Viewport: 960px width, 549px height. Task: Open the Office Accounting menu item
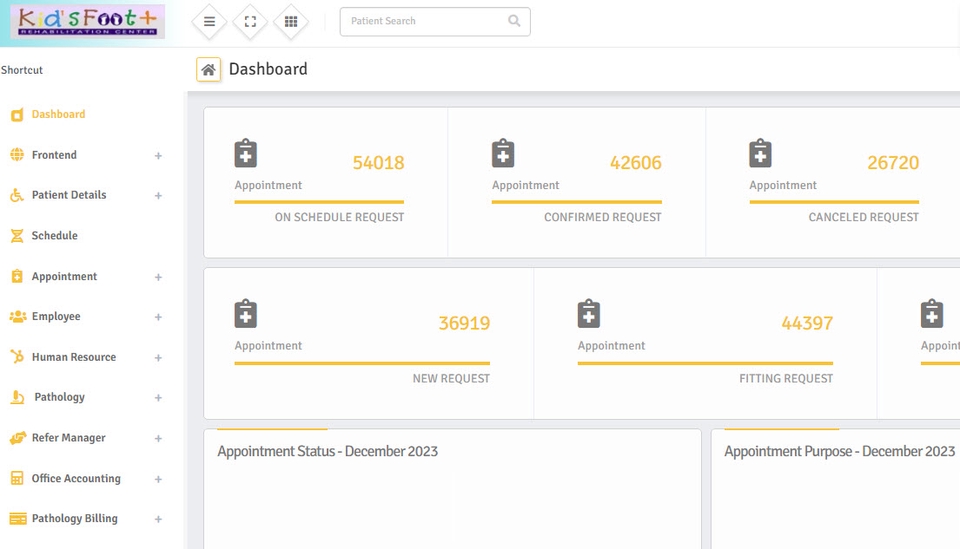coord(76,478)
